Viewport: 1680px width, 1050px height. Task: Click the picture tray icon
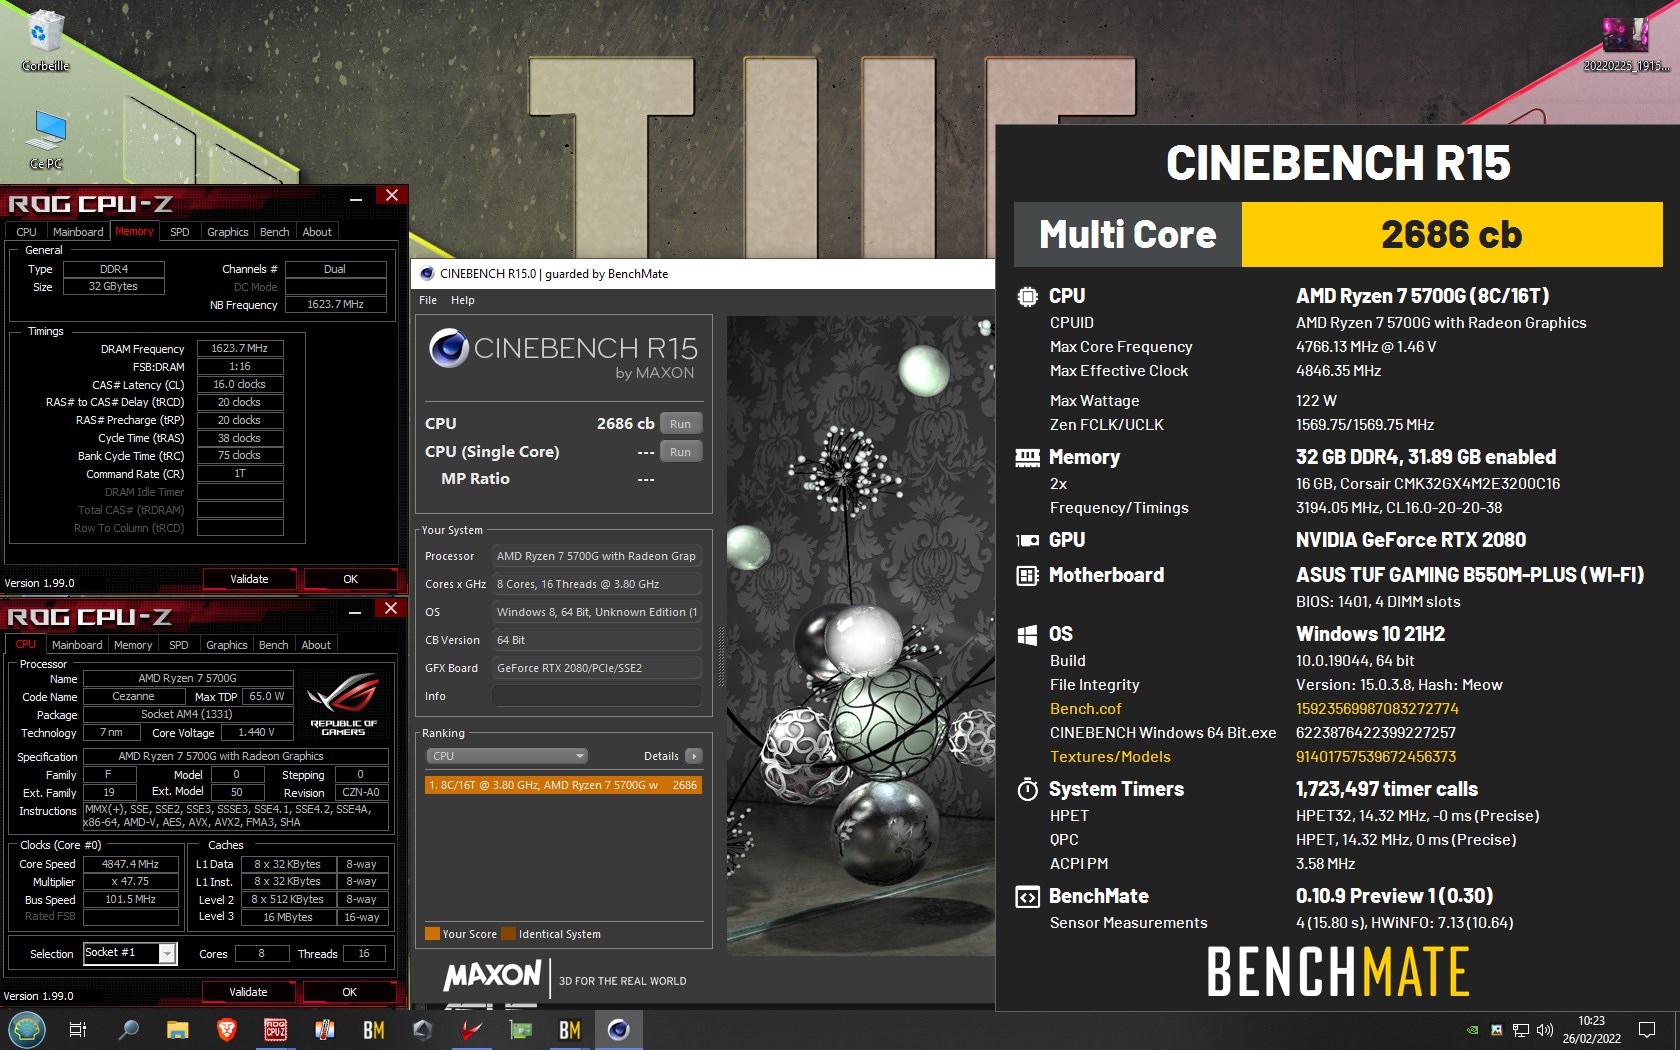(1496, 1029)
